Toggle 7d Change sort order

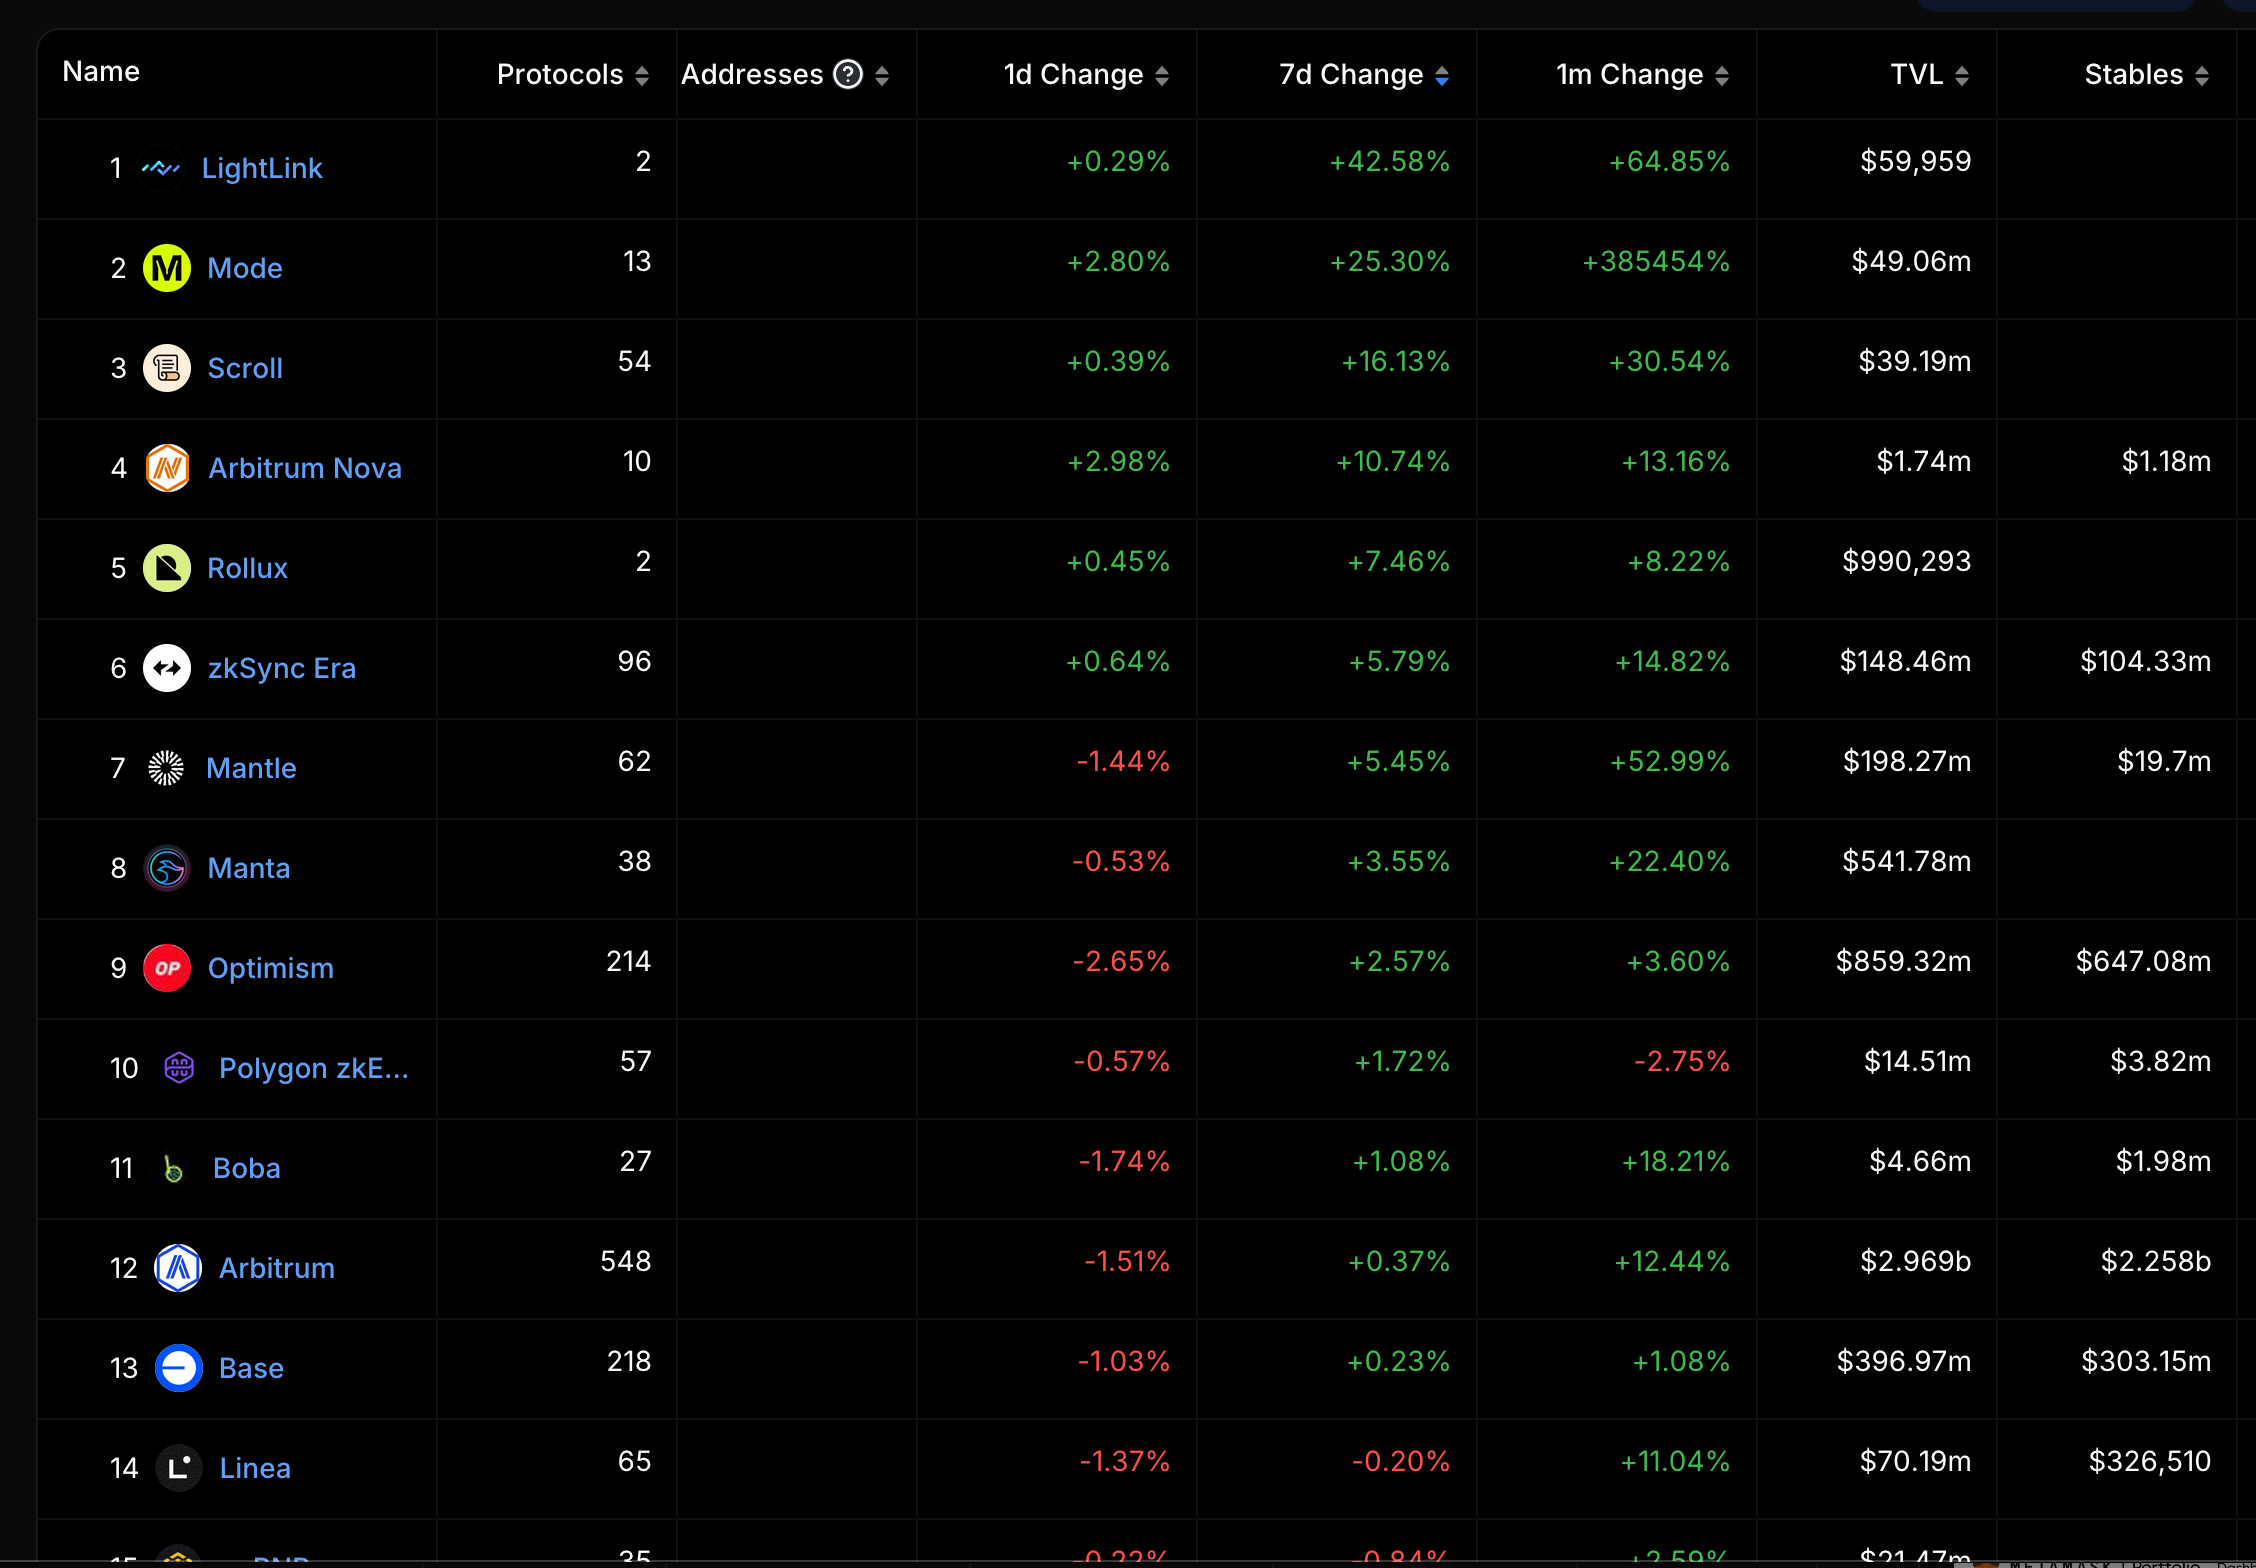tap(1442, 76)
